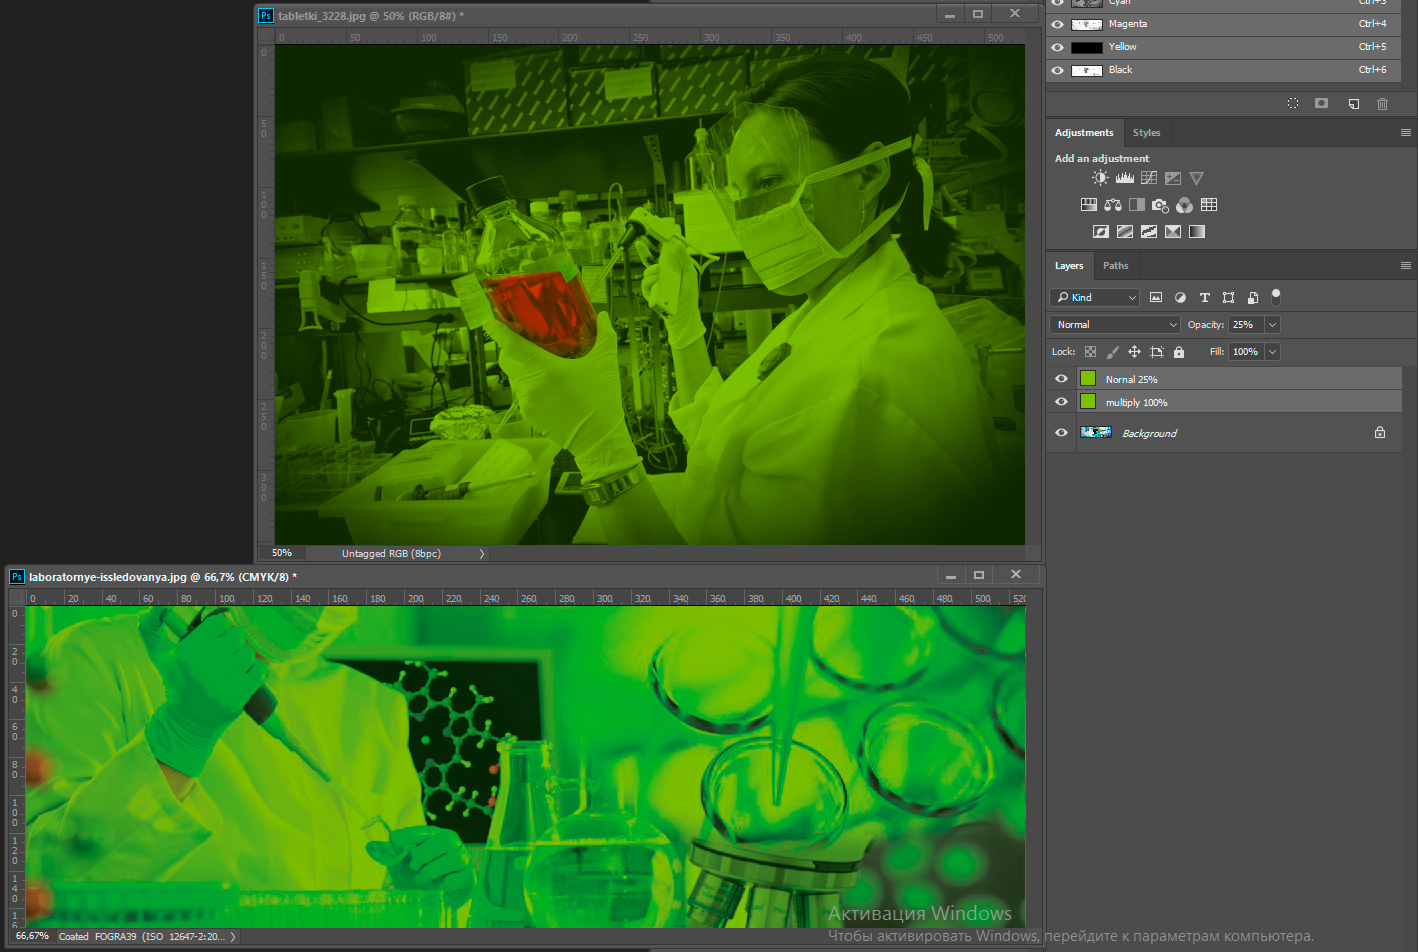Add a Color Balance adjustment
1418x952 pixels.
click(x=1113, y=205)
